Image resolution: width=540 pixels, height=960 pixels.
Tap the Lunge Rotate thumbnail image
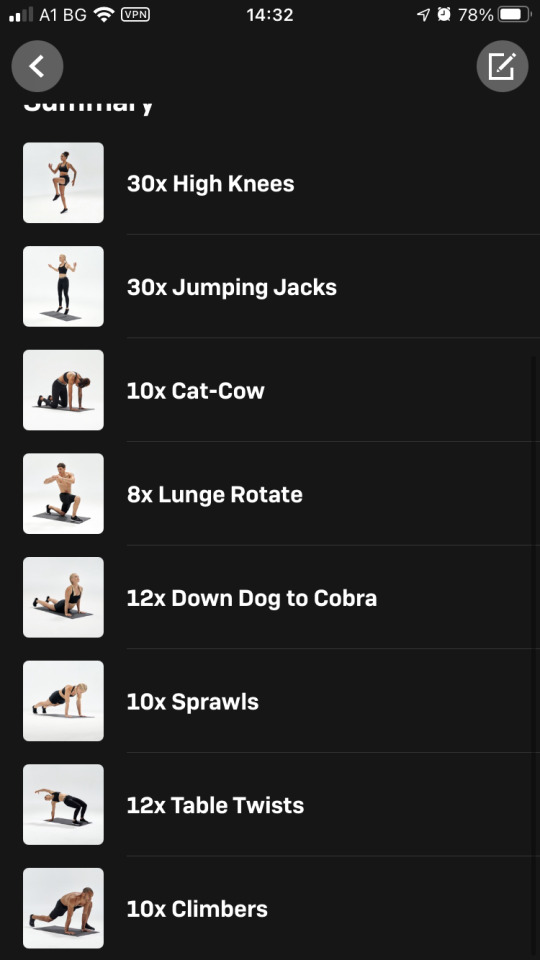tap(63, 493)
